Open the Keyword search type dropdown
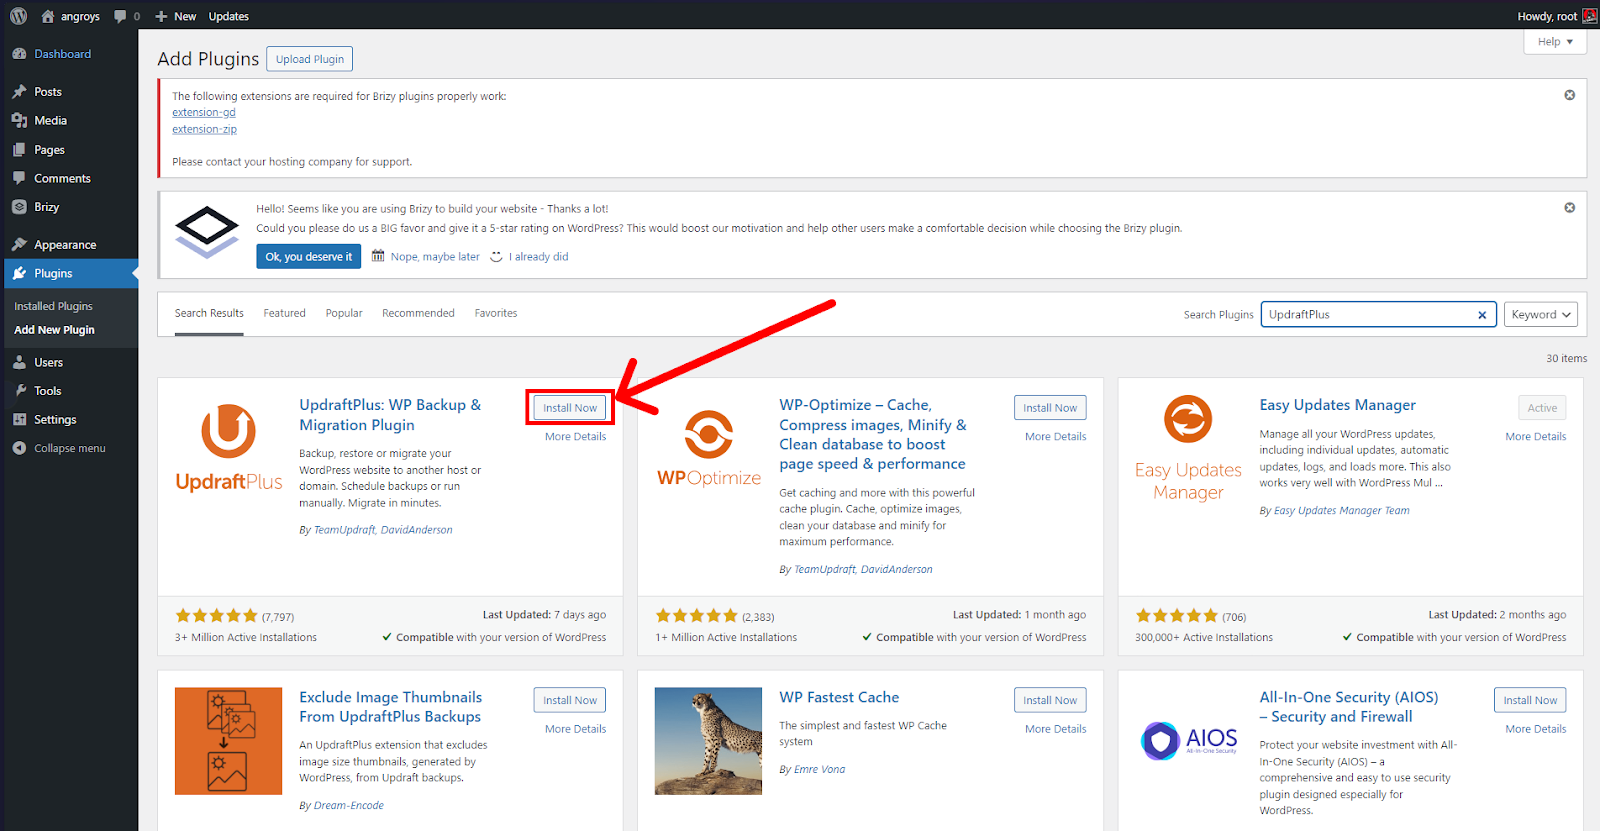Screen dimensions: 1600x831 tap(1540, 314)
